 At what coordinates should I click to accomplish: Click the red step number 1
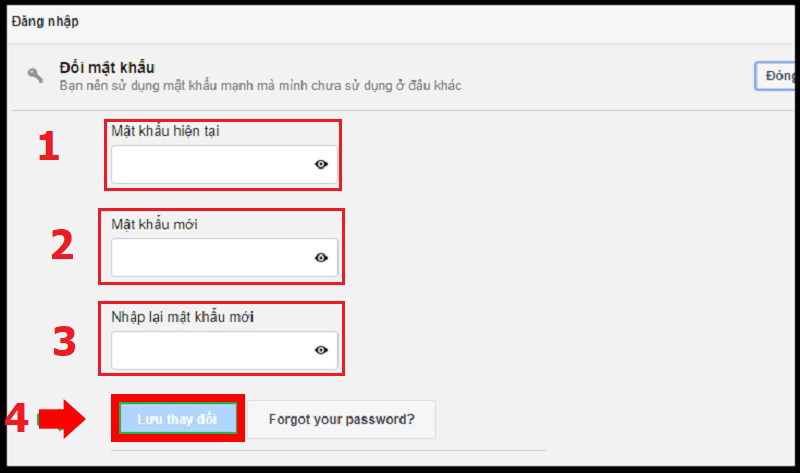pos(48,148)
